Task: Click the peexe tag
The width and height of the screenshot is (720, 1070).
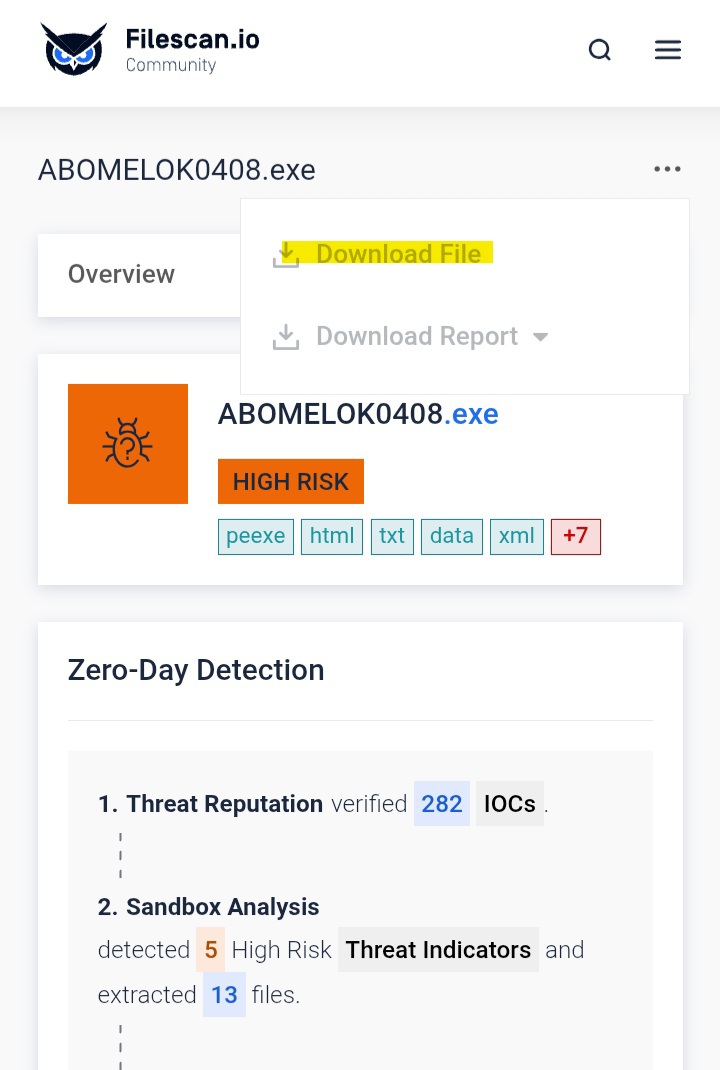Action: tap(255, 536)
